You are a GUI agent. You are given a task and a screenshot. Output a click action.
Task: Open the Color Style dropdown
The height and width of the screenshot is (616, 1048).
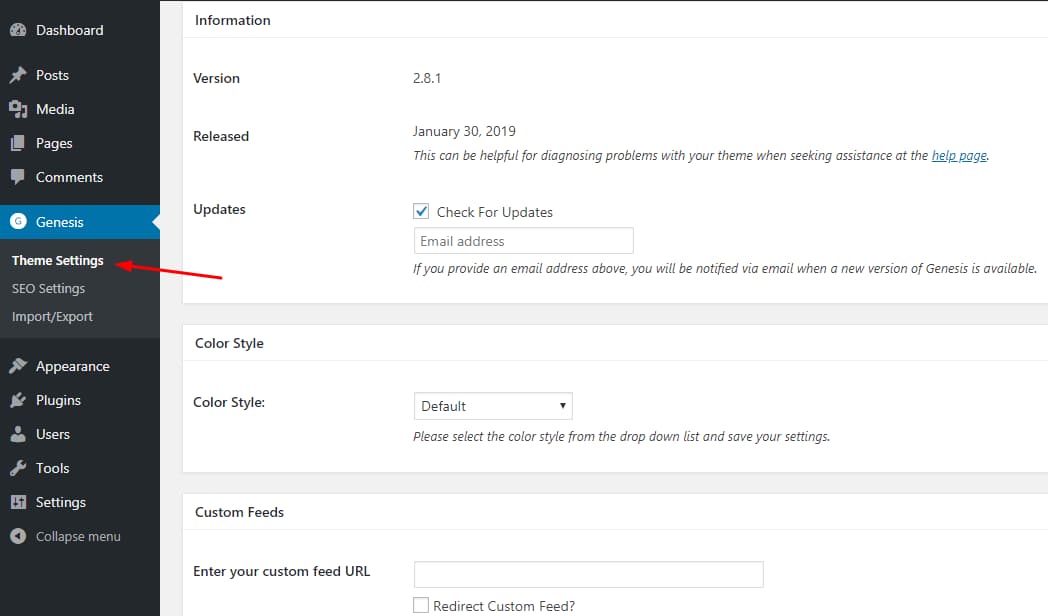coord(493,406)
